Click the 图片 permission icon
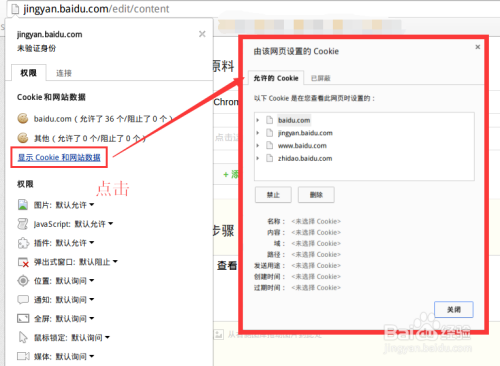Screen dimensions: 500x366 23,204
